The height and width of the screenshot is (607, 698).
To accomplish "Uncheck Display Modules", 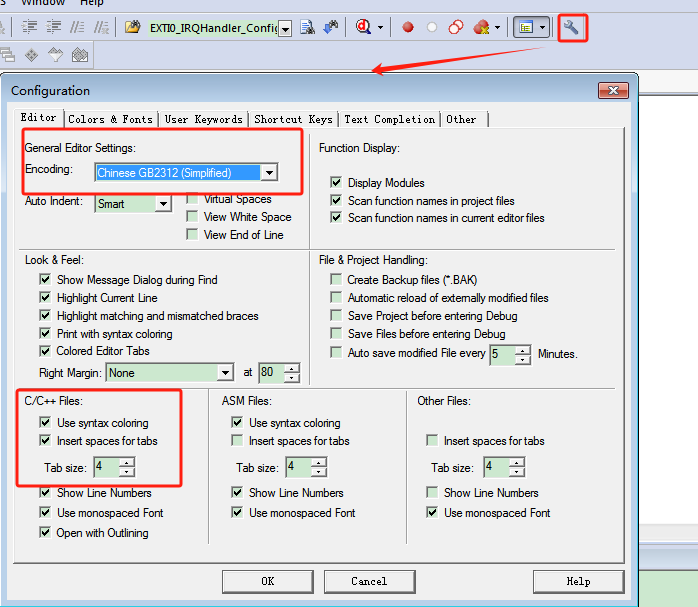I will pyautogui.click(x=336, y=182).
